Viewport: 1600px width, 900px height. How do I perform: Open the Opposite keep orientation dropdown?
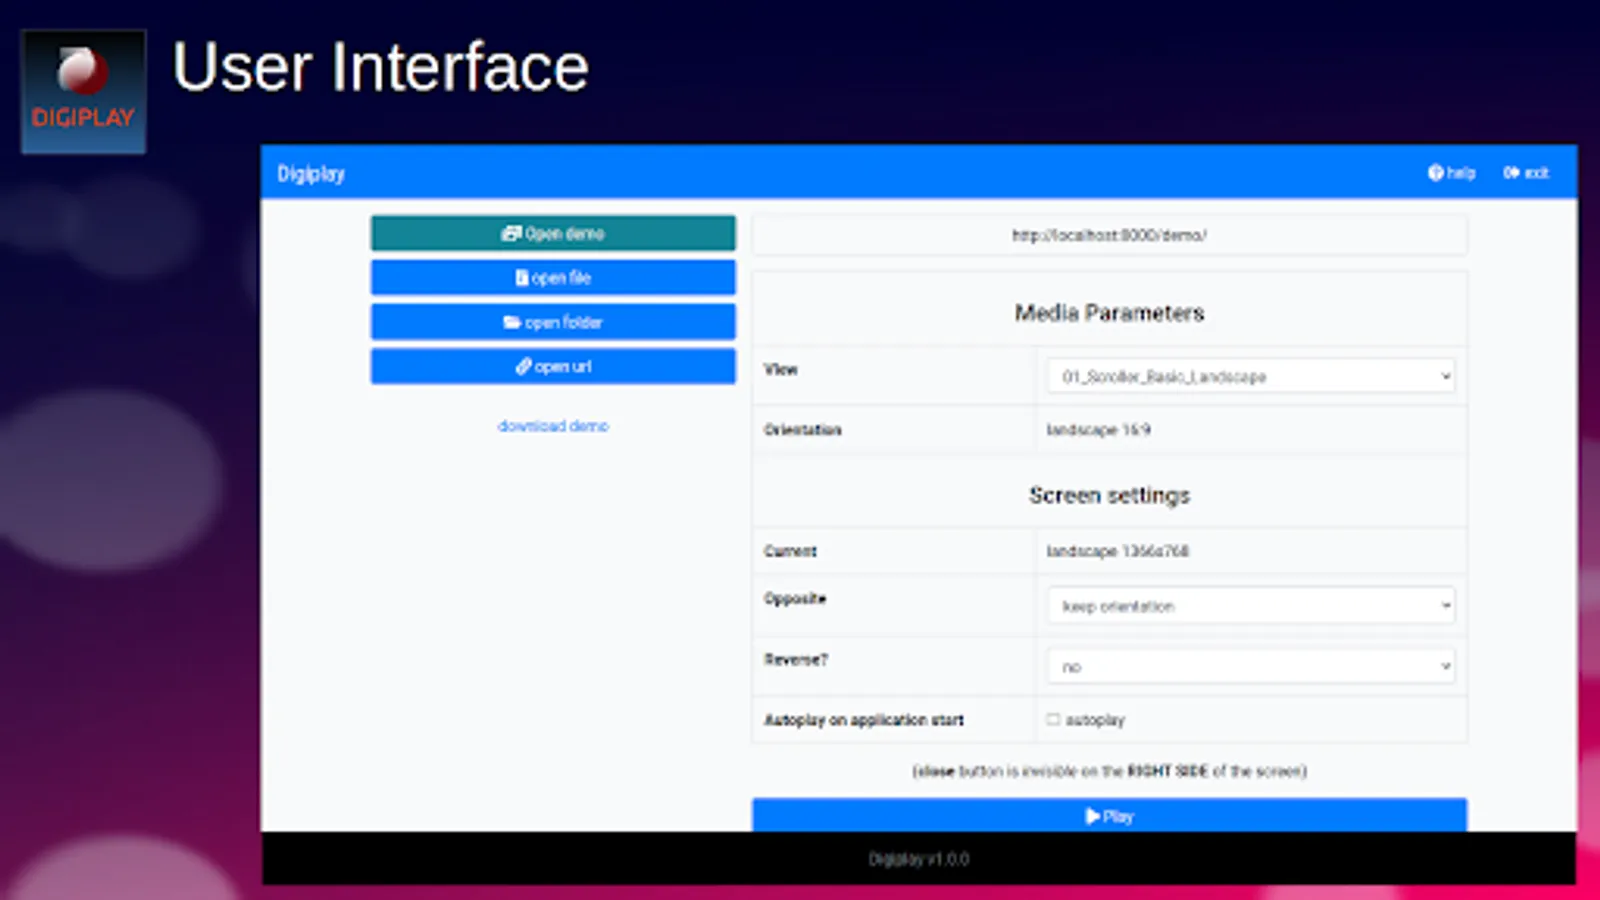click(1251, 606)
